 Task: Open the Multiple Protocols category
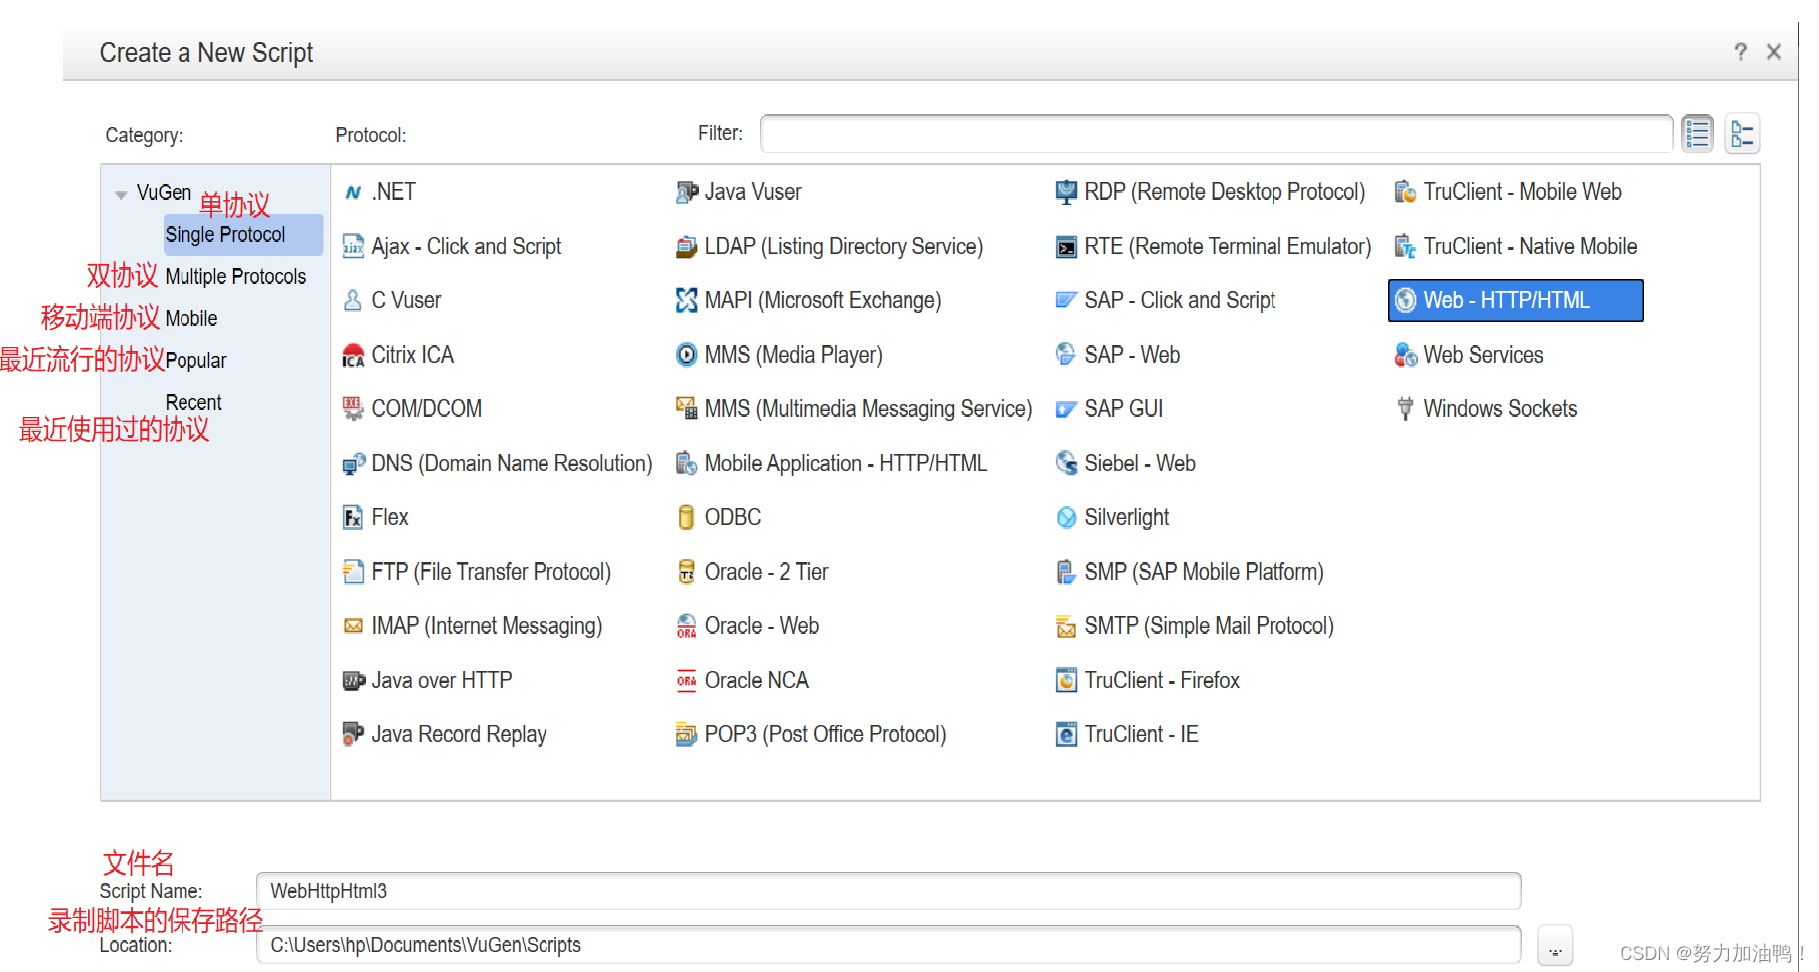(x=236, y=276)
